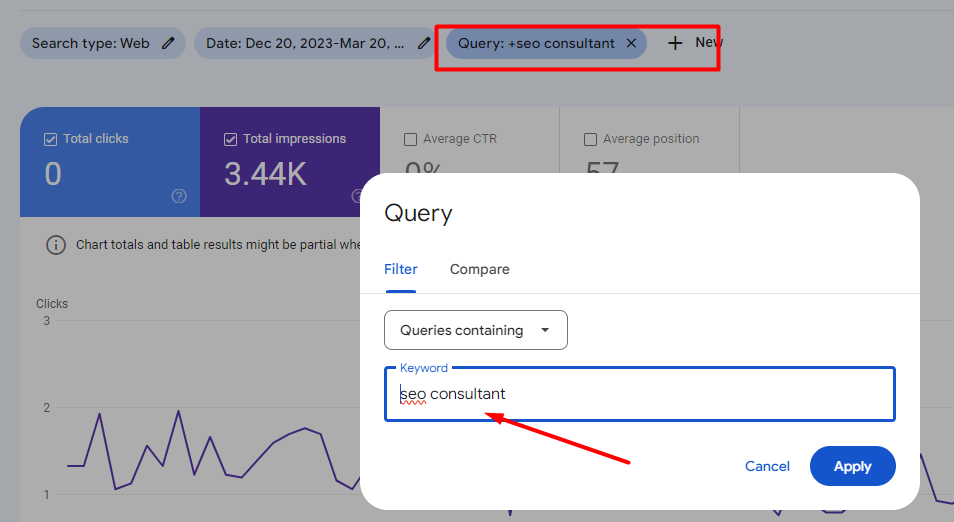
Task: Enable Average CTR checkbox
Action: click(x=411, y=139)
